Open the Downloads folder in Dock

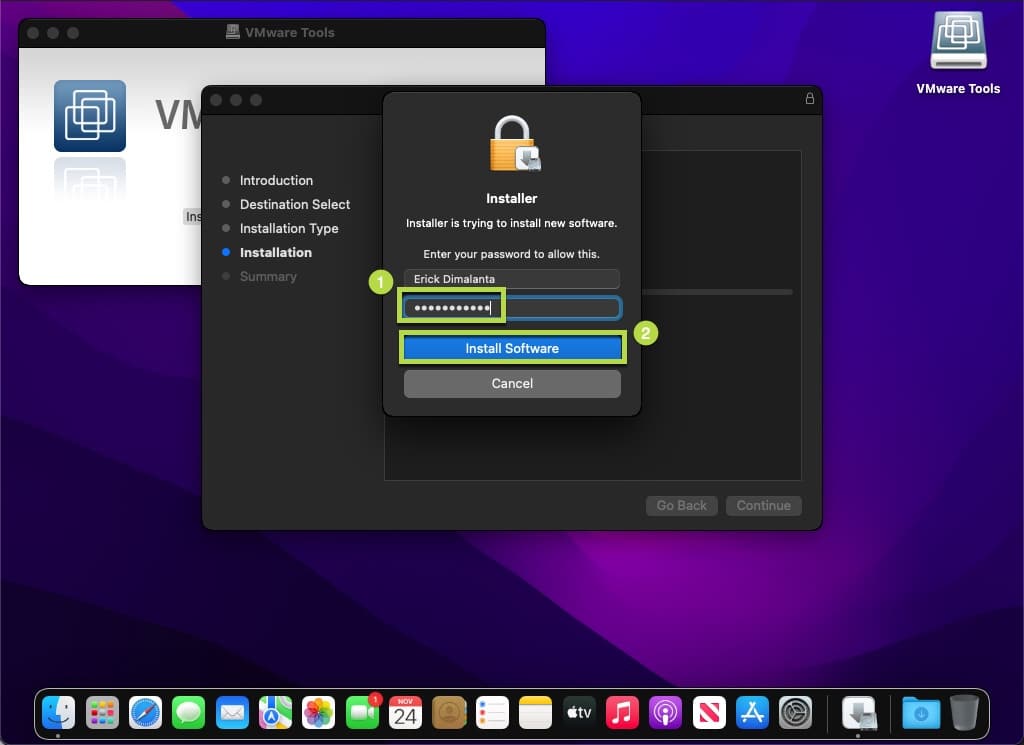[x=921, y=712]
